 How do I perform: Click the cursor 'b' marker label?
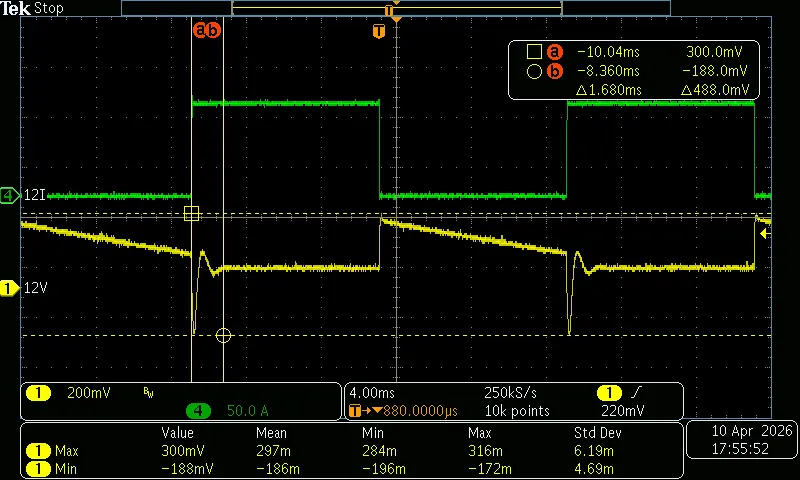pyautogui.click(x=213, y=30)
